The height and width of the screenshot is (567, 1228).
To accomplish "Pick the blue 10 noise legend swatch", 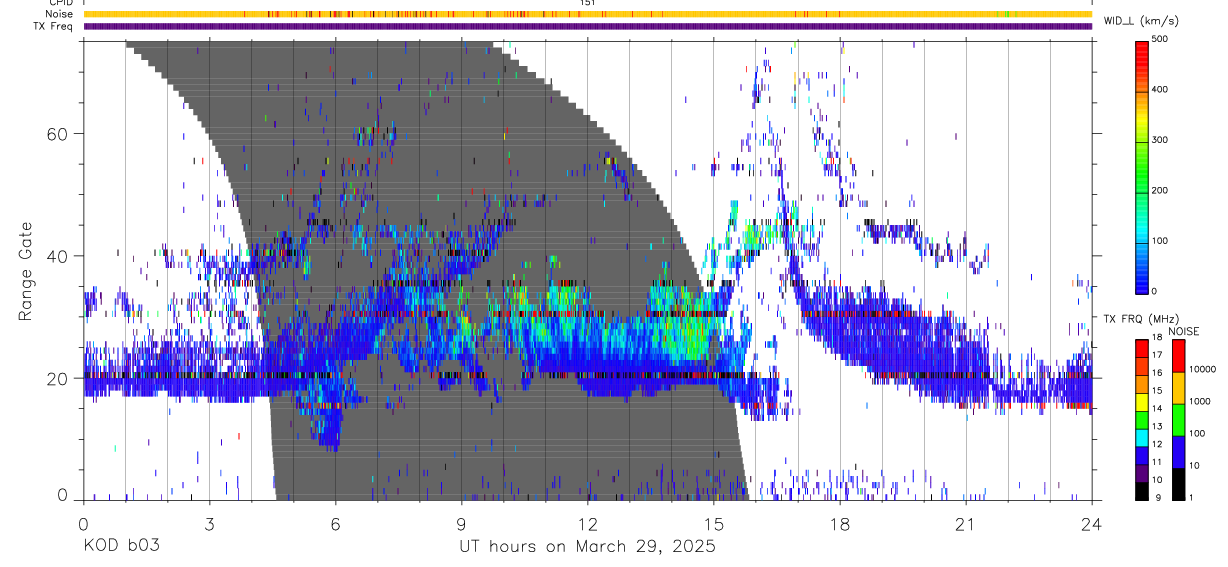I will point(1178,451).
